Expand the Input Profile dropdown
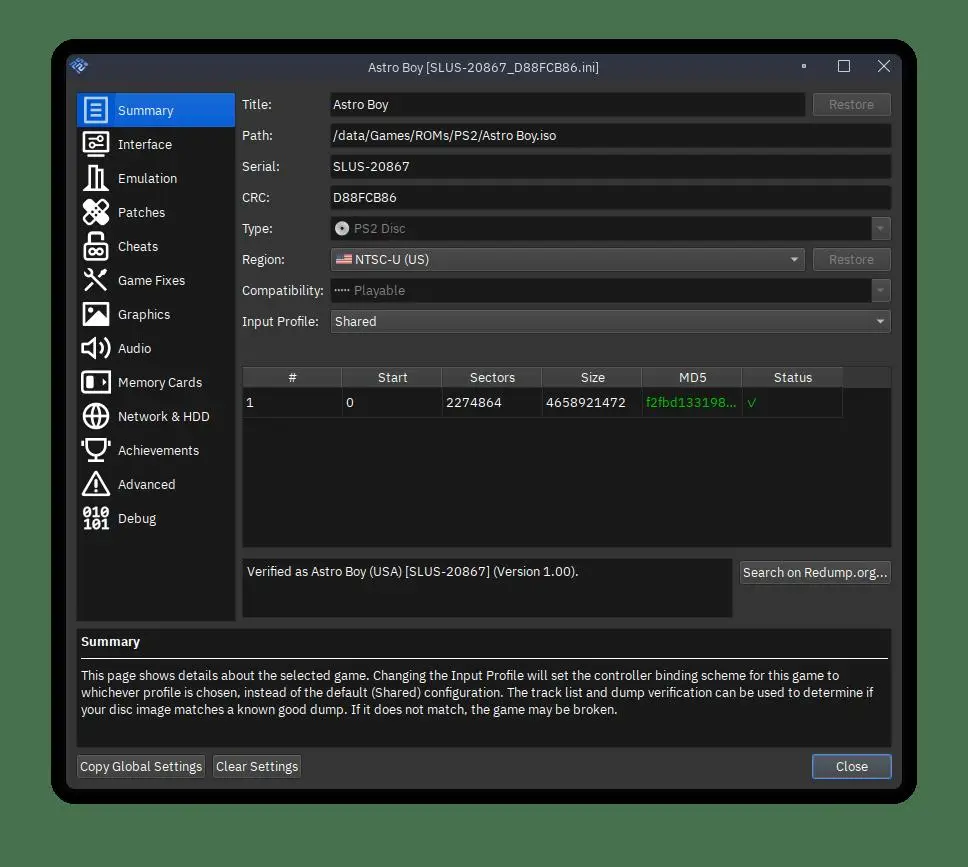Screen dimensions: 968x867 tap(610, 321)
